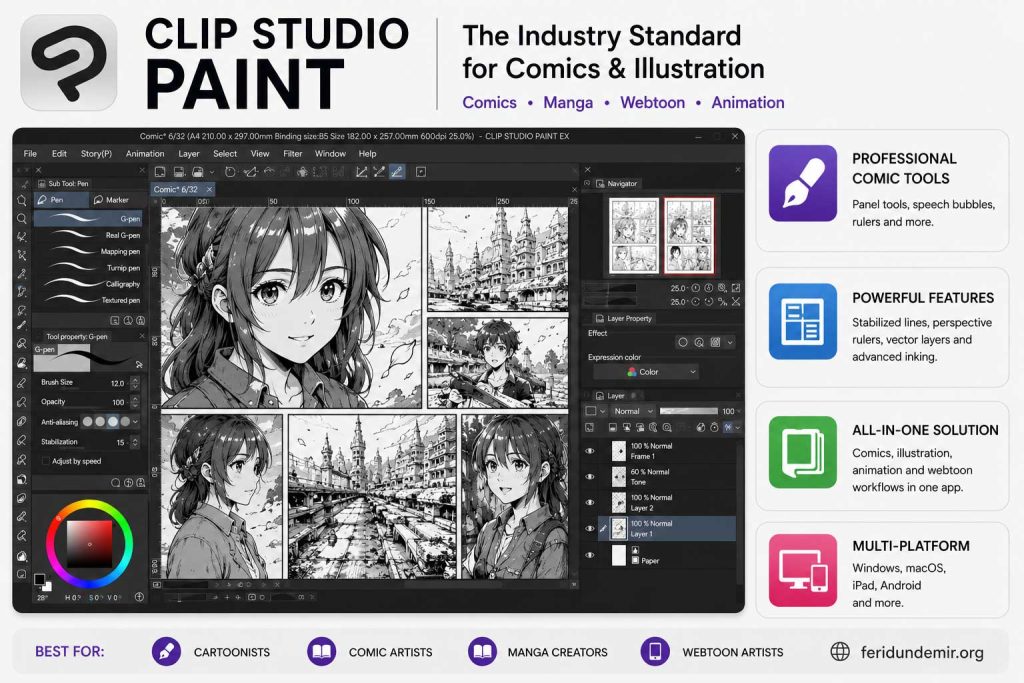Open the Animation menu
The height and width of the screenshot is (683, 1024).
145,153
